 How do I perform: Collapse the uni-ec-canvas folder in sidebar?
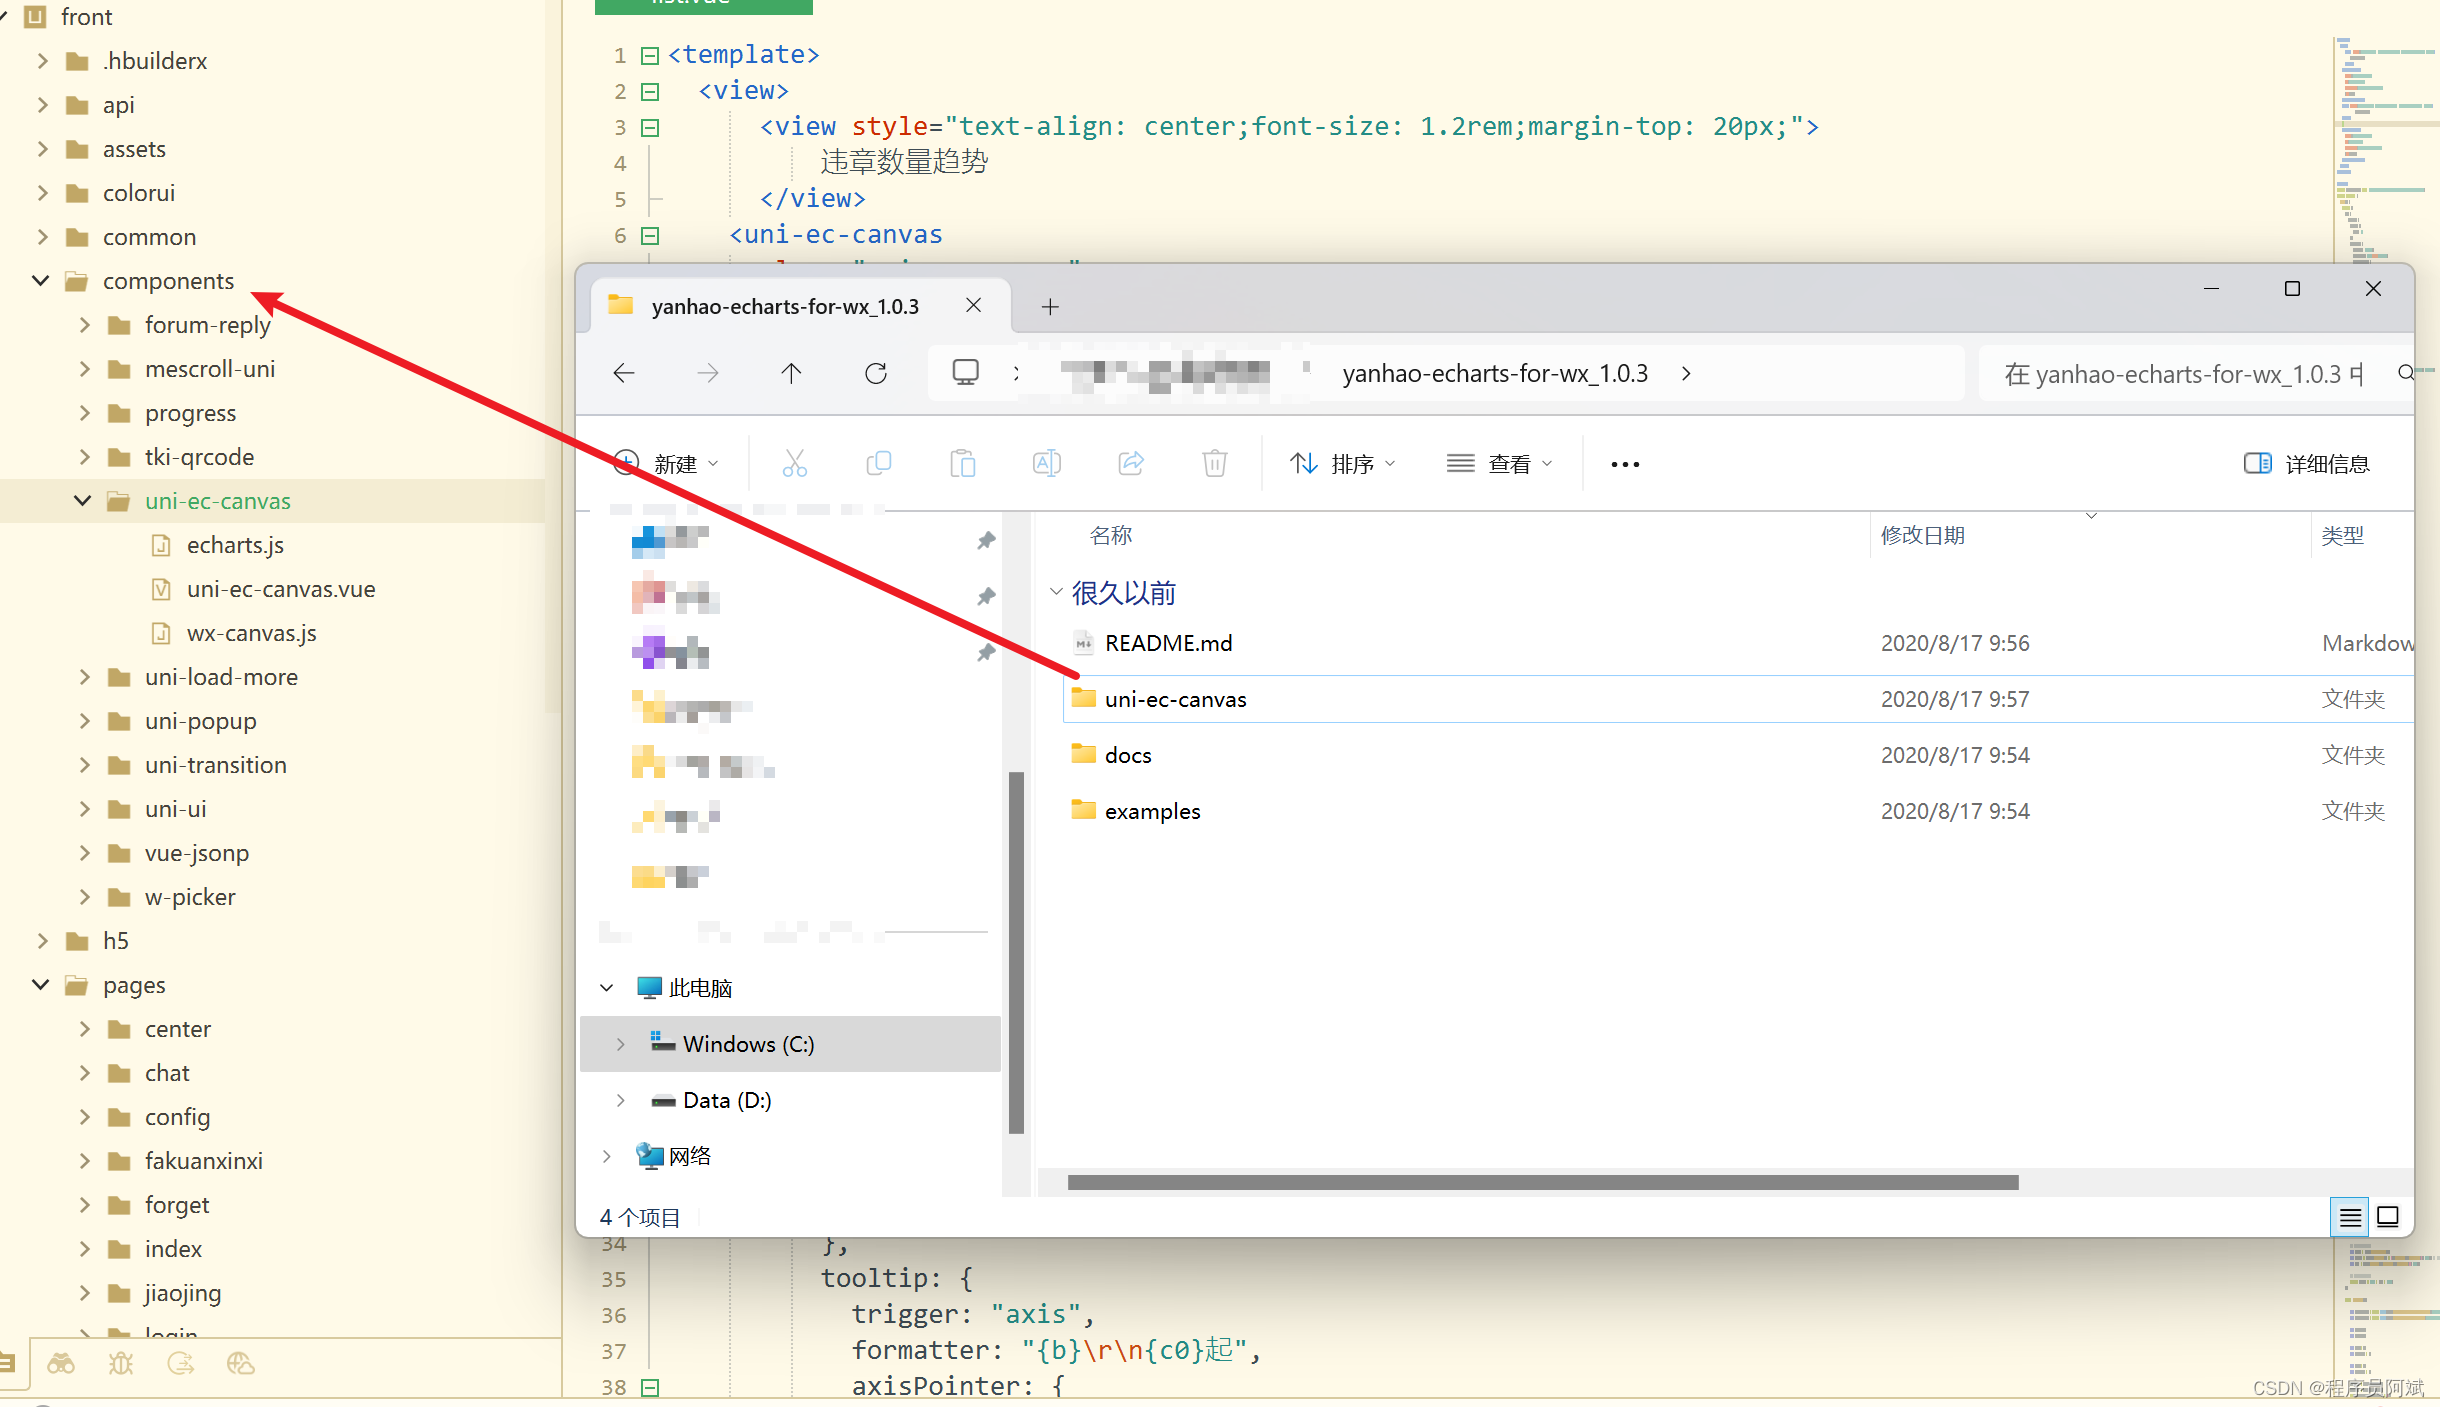[80, 501]
